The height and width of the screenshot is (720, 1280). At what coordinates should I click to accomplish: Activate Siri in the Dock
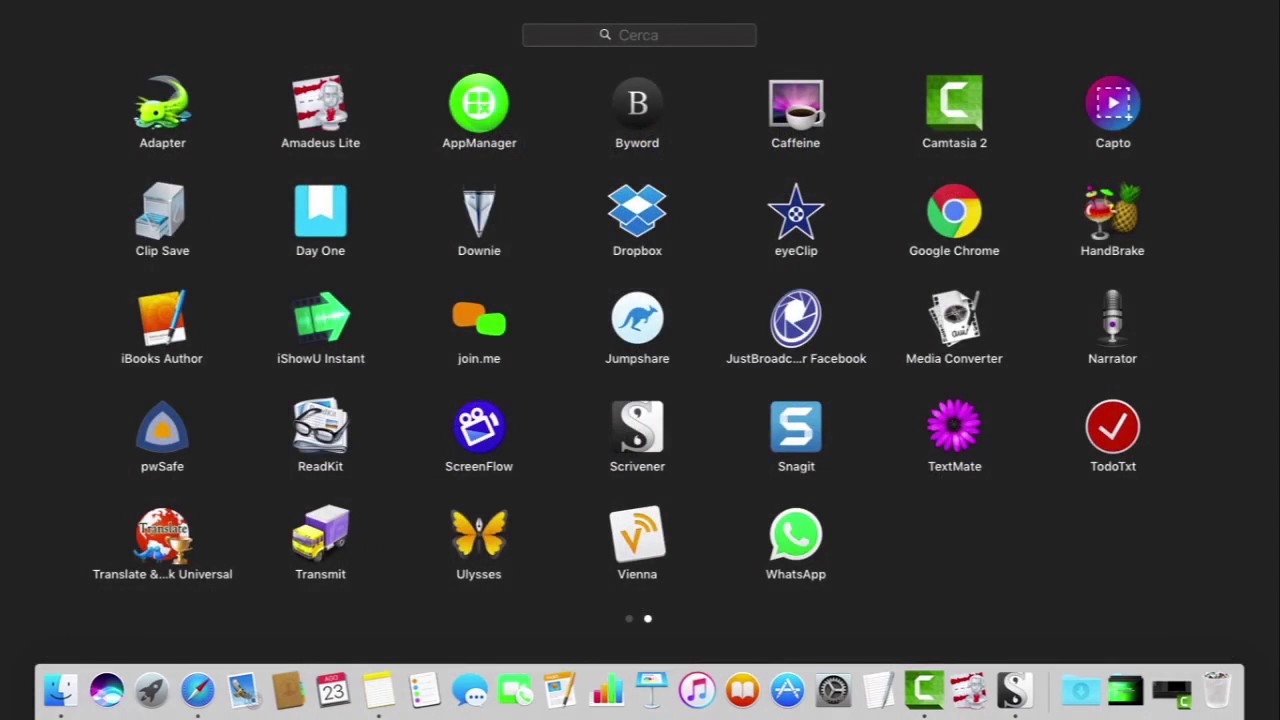click(x=107, y=690)
